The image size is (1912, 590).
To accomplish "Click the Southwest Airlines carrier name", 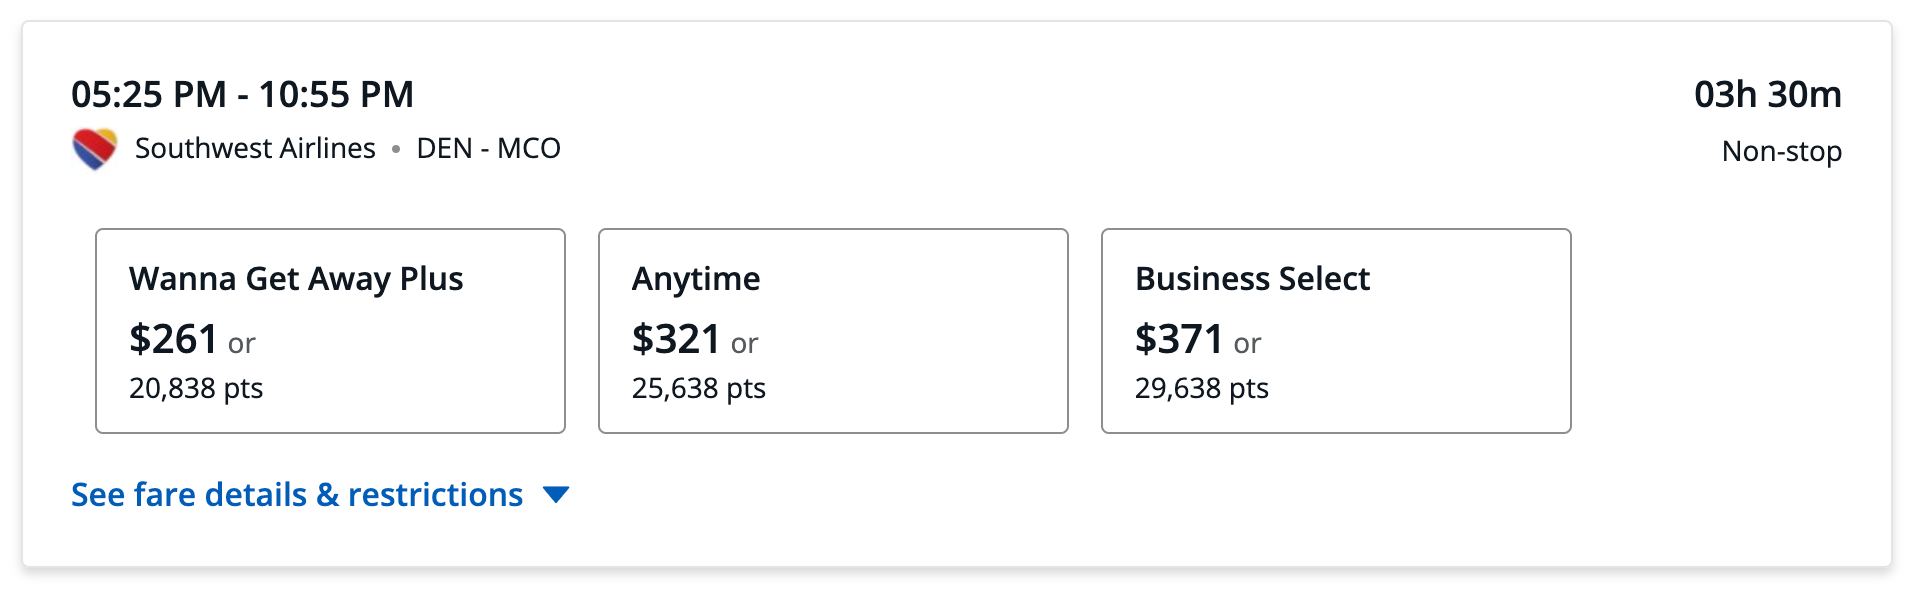I will tap(255, 148).
